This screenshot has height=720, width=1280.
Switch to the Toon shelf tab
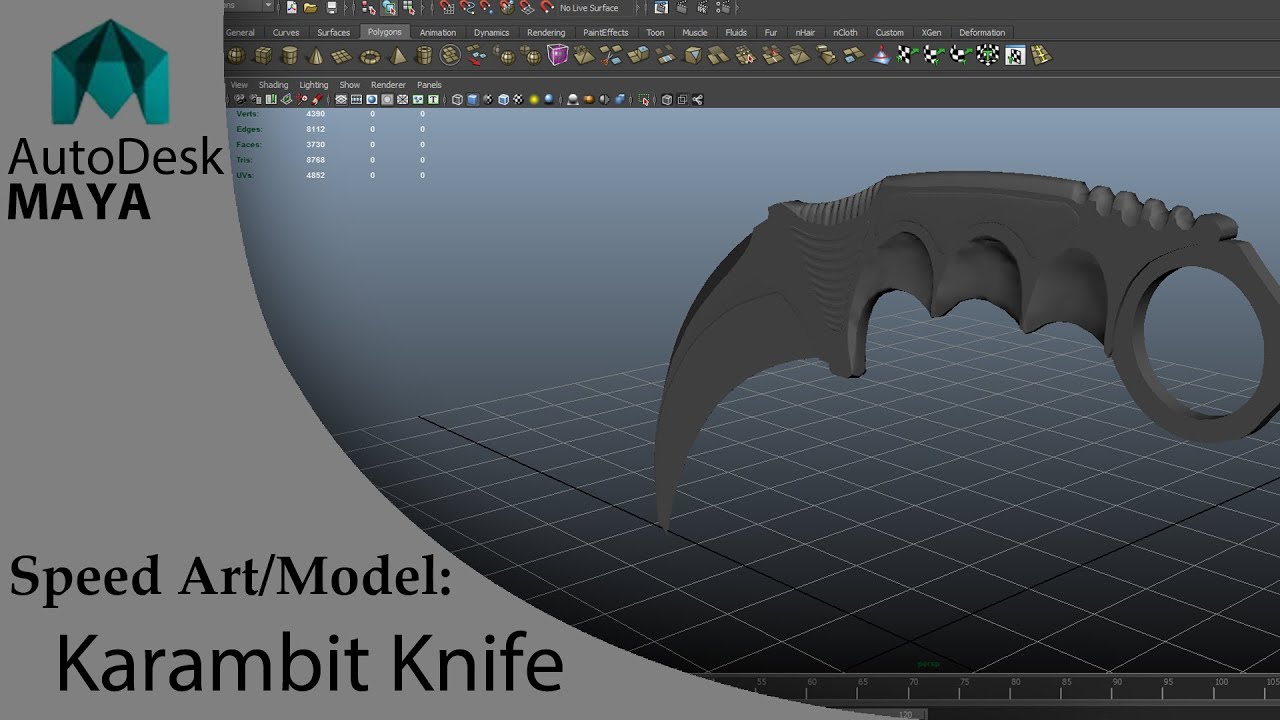[655, 32]
